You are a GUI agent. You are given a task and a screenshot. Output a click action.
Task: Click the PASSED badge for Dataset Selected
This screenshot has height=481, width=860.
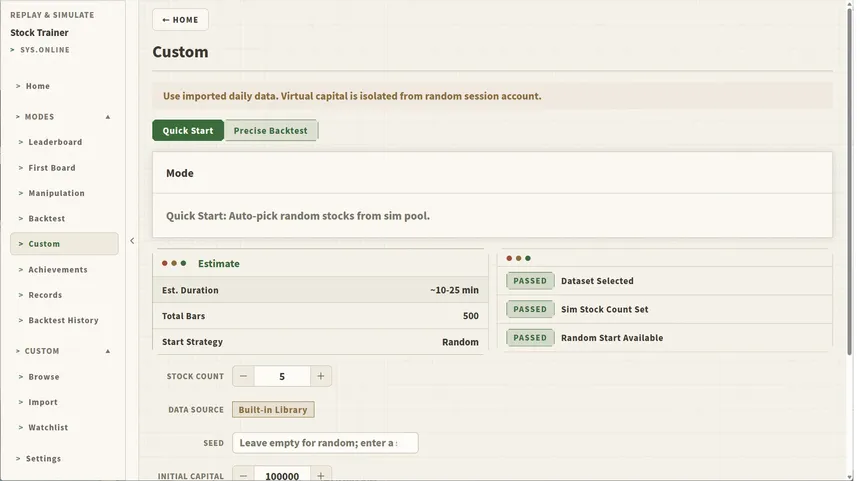click(x=530, y=281)
